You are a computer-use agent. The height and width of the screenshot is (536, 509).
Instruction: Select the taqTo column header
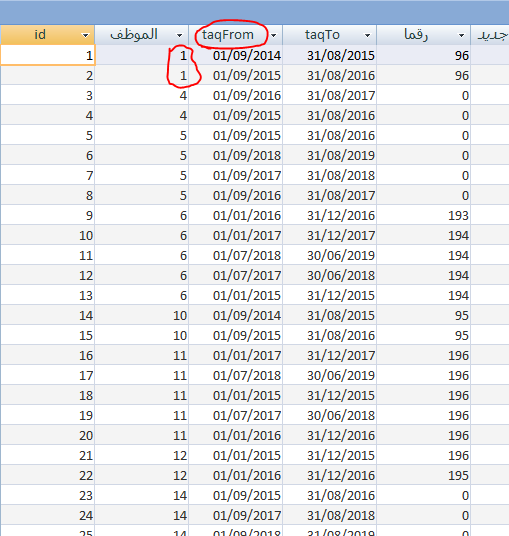tap(330, 35)
